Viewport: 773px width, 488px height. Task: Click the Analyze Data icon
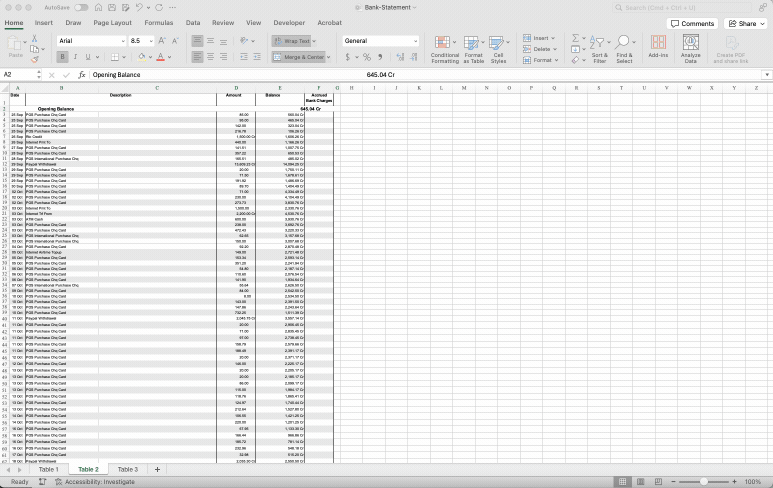[x=691, y=49]
